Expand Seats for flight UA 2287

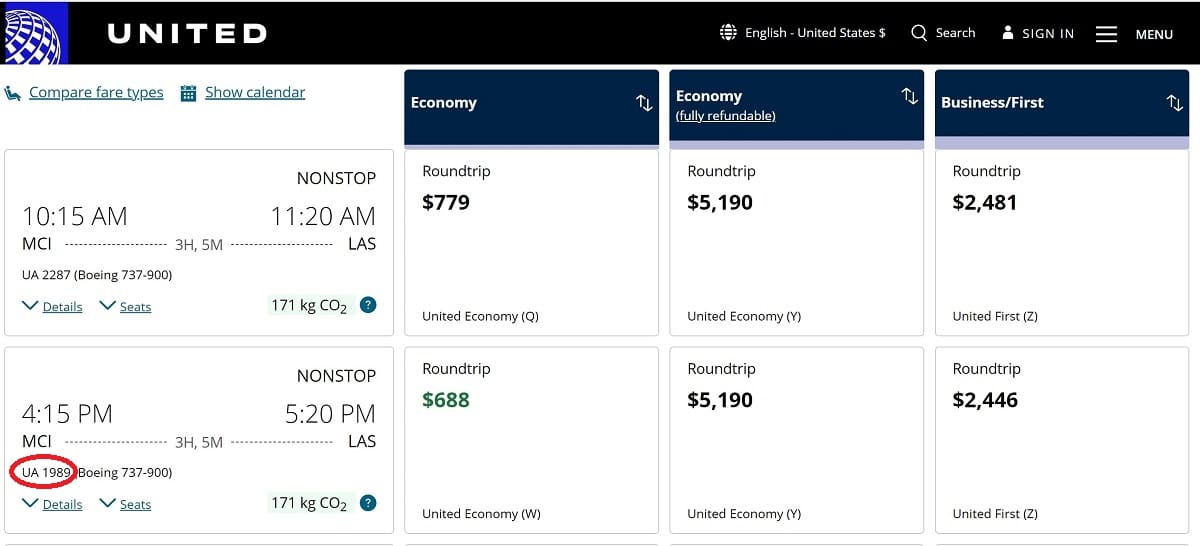pyautogui.click(x=125, y=306)
